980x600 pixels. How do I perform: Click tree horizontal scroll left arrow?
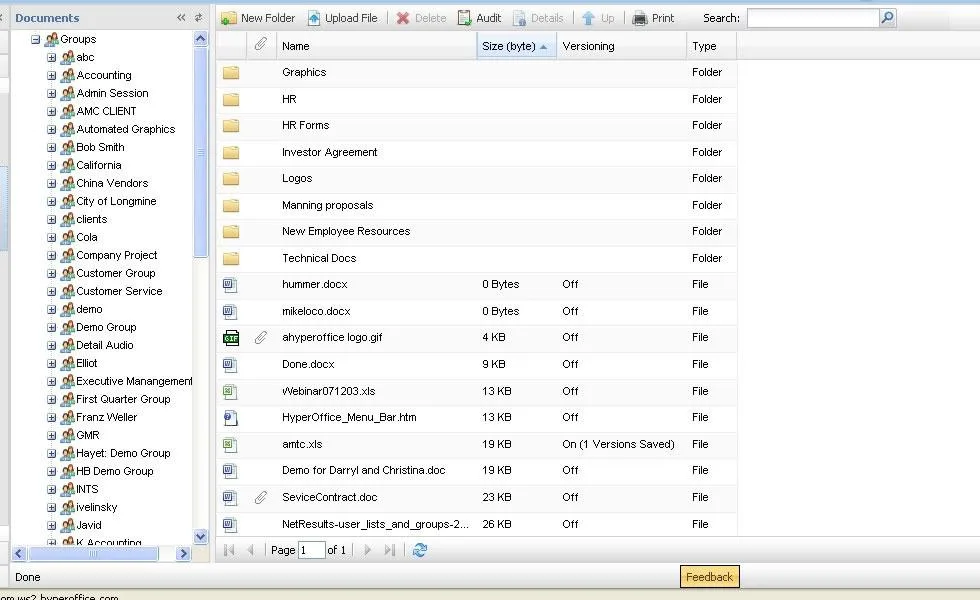[x=18, y=553]
